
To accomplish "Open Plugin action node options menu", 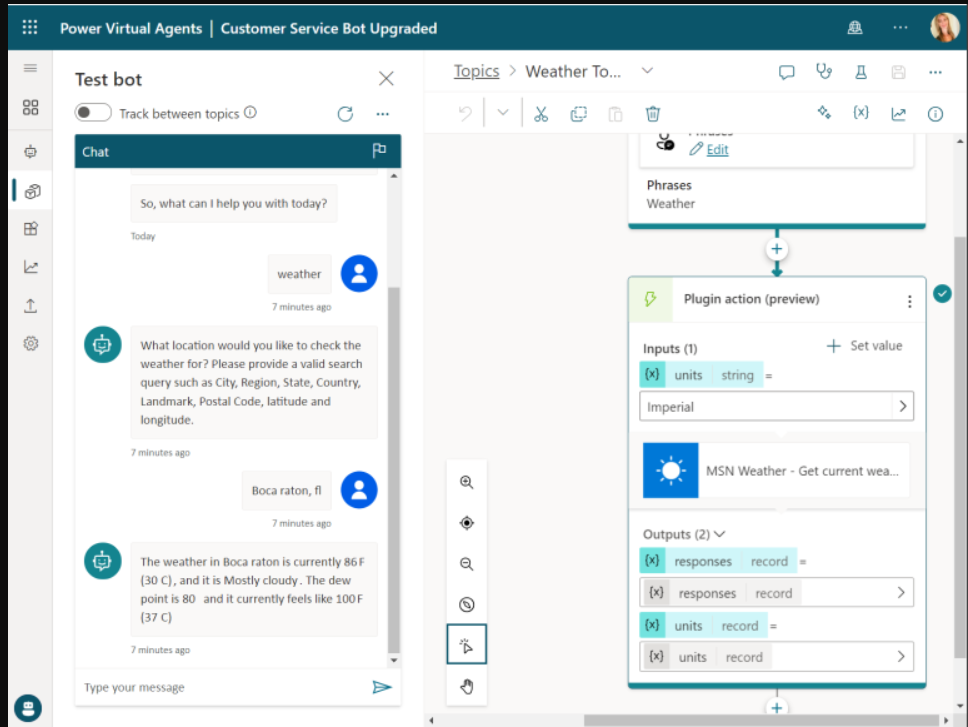I will pos(909,301).
